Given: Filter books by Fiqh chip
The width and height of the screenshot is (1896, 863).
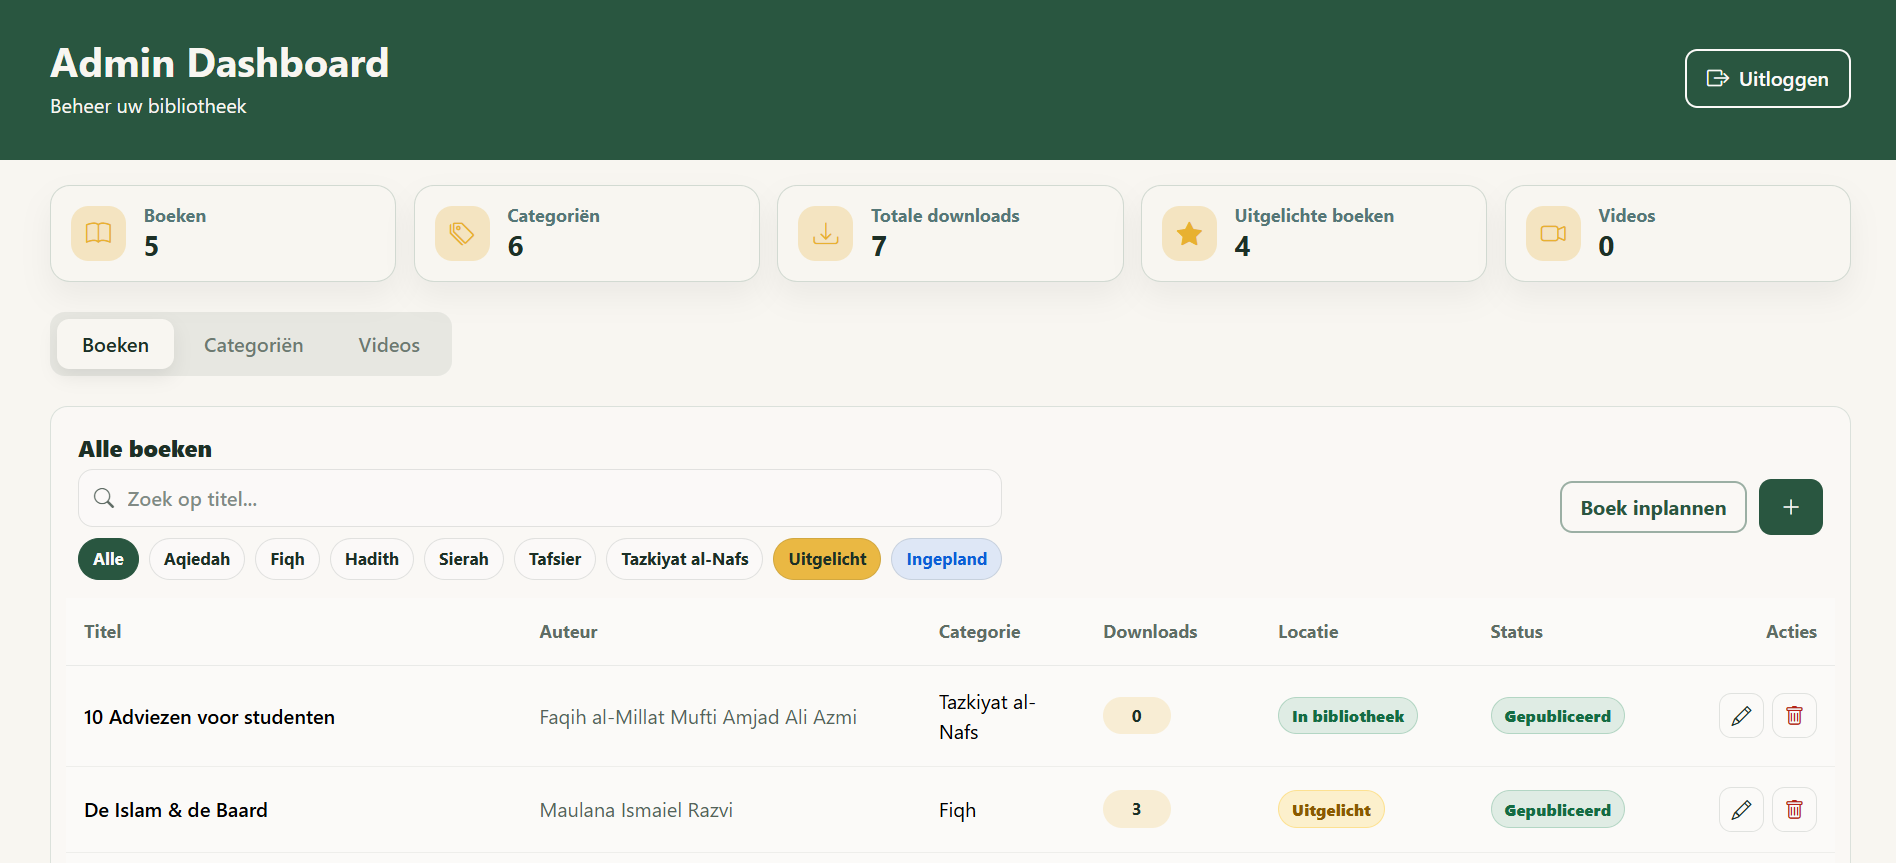Looking at the screenshot, I should tap(287, 559).
